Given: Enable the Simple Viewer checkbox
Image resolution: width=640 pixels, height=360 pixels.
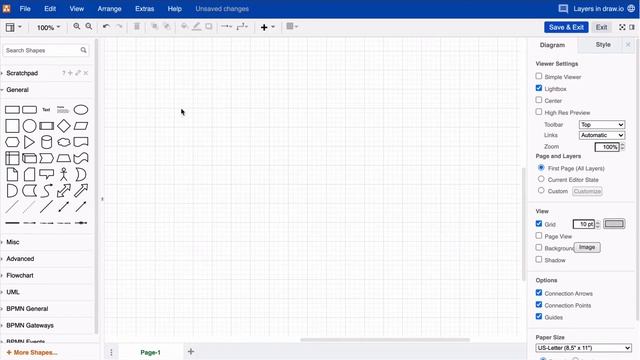Looking at the screenshot, I should pos(539,76).
